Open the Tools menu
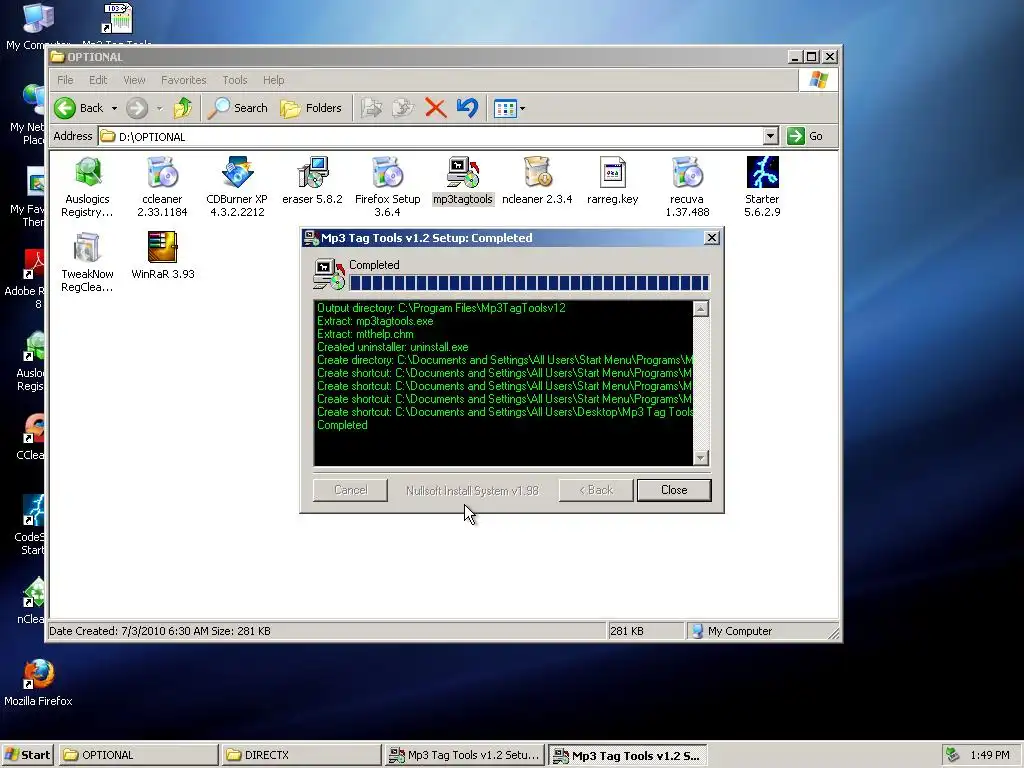The height and width of the screenshot is (768, 1024). pyautogui.click(x=234, y=80)
